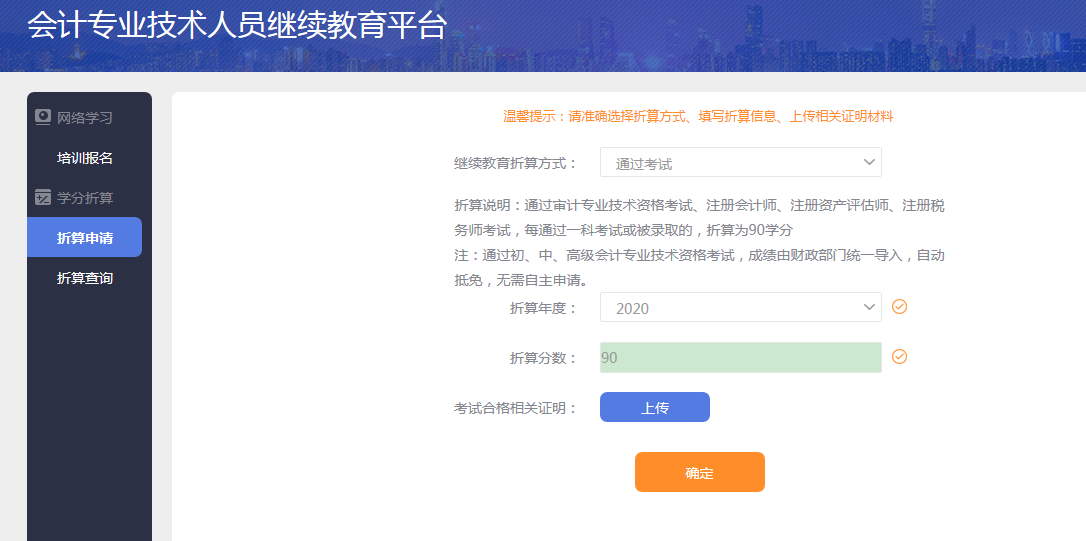Click the chevron arrow of 折算年度 dropdown
Screen dimensions: 1086x541
pyautogui.click(x=868, y=307)
